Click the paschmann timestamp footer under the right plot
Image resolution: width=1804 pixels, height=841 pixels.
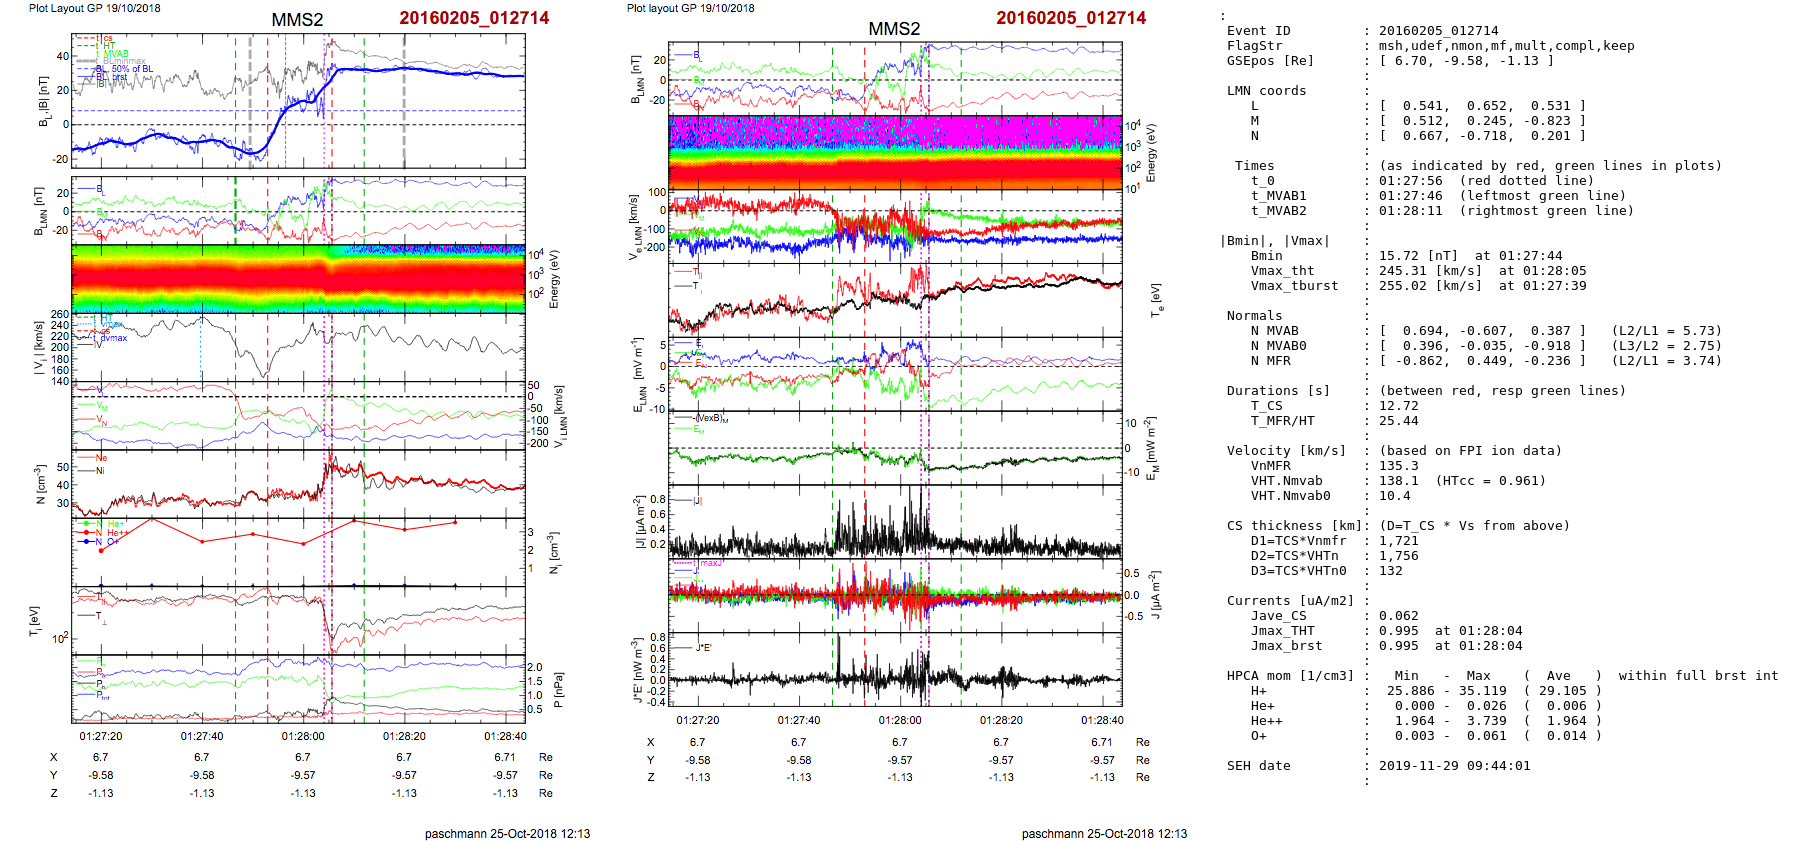[1104, 833]
